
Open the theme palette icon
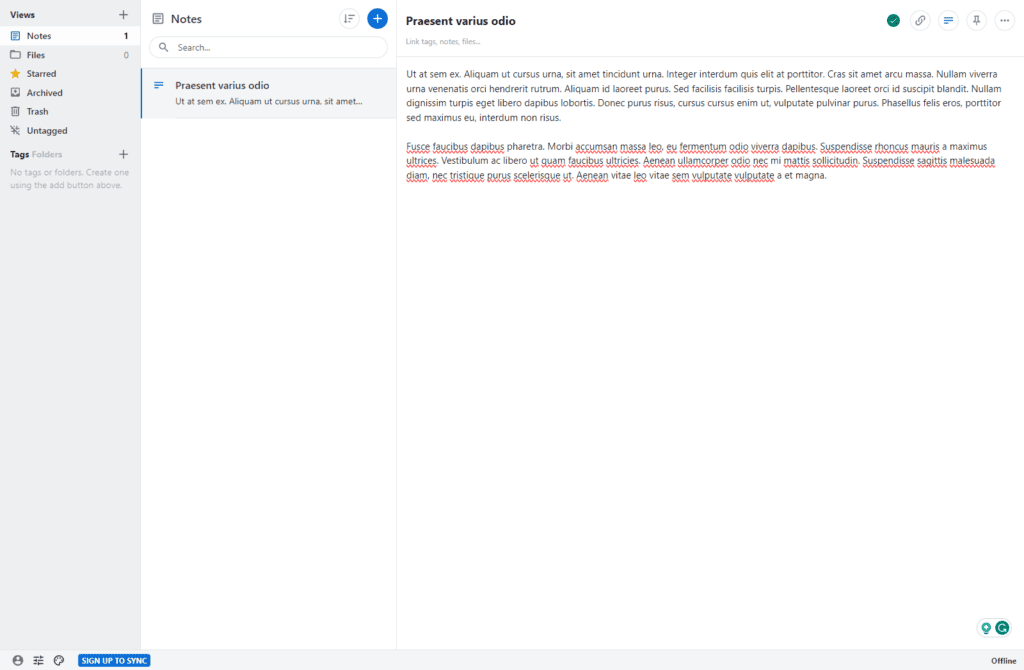point(59,660)
